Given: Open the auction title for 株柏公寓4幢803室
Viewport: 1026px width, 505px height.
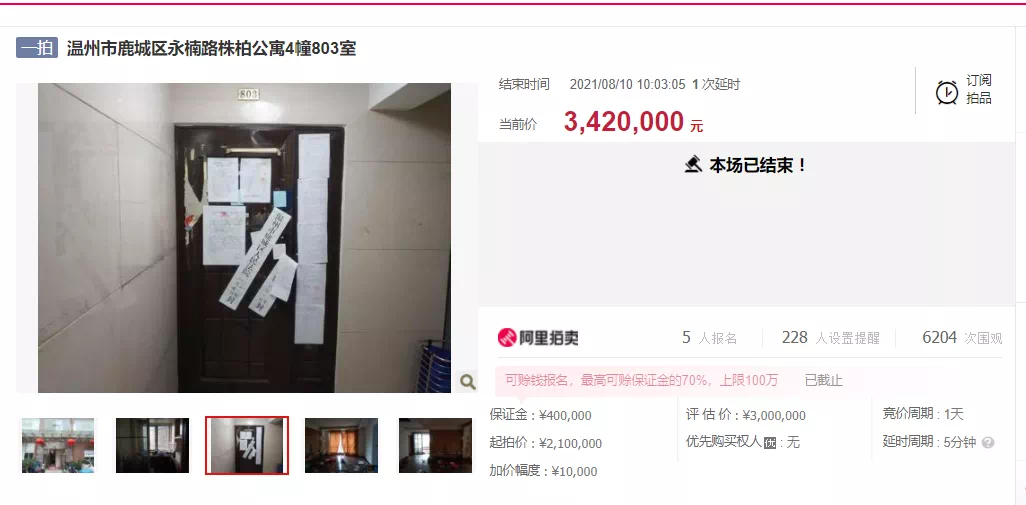Looking at the screenshot, I should click(x=211, y=48).
